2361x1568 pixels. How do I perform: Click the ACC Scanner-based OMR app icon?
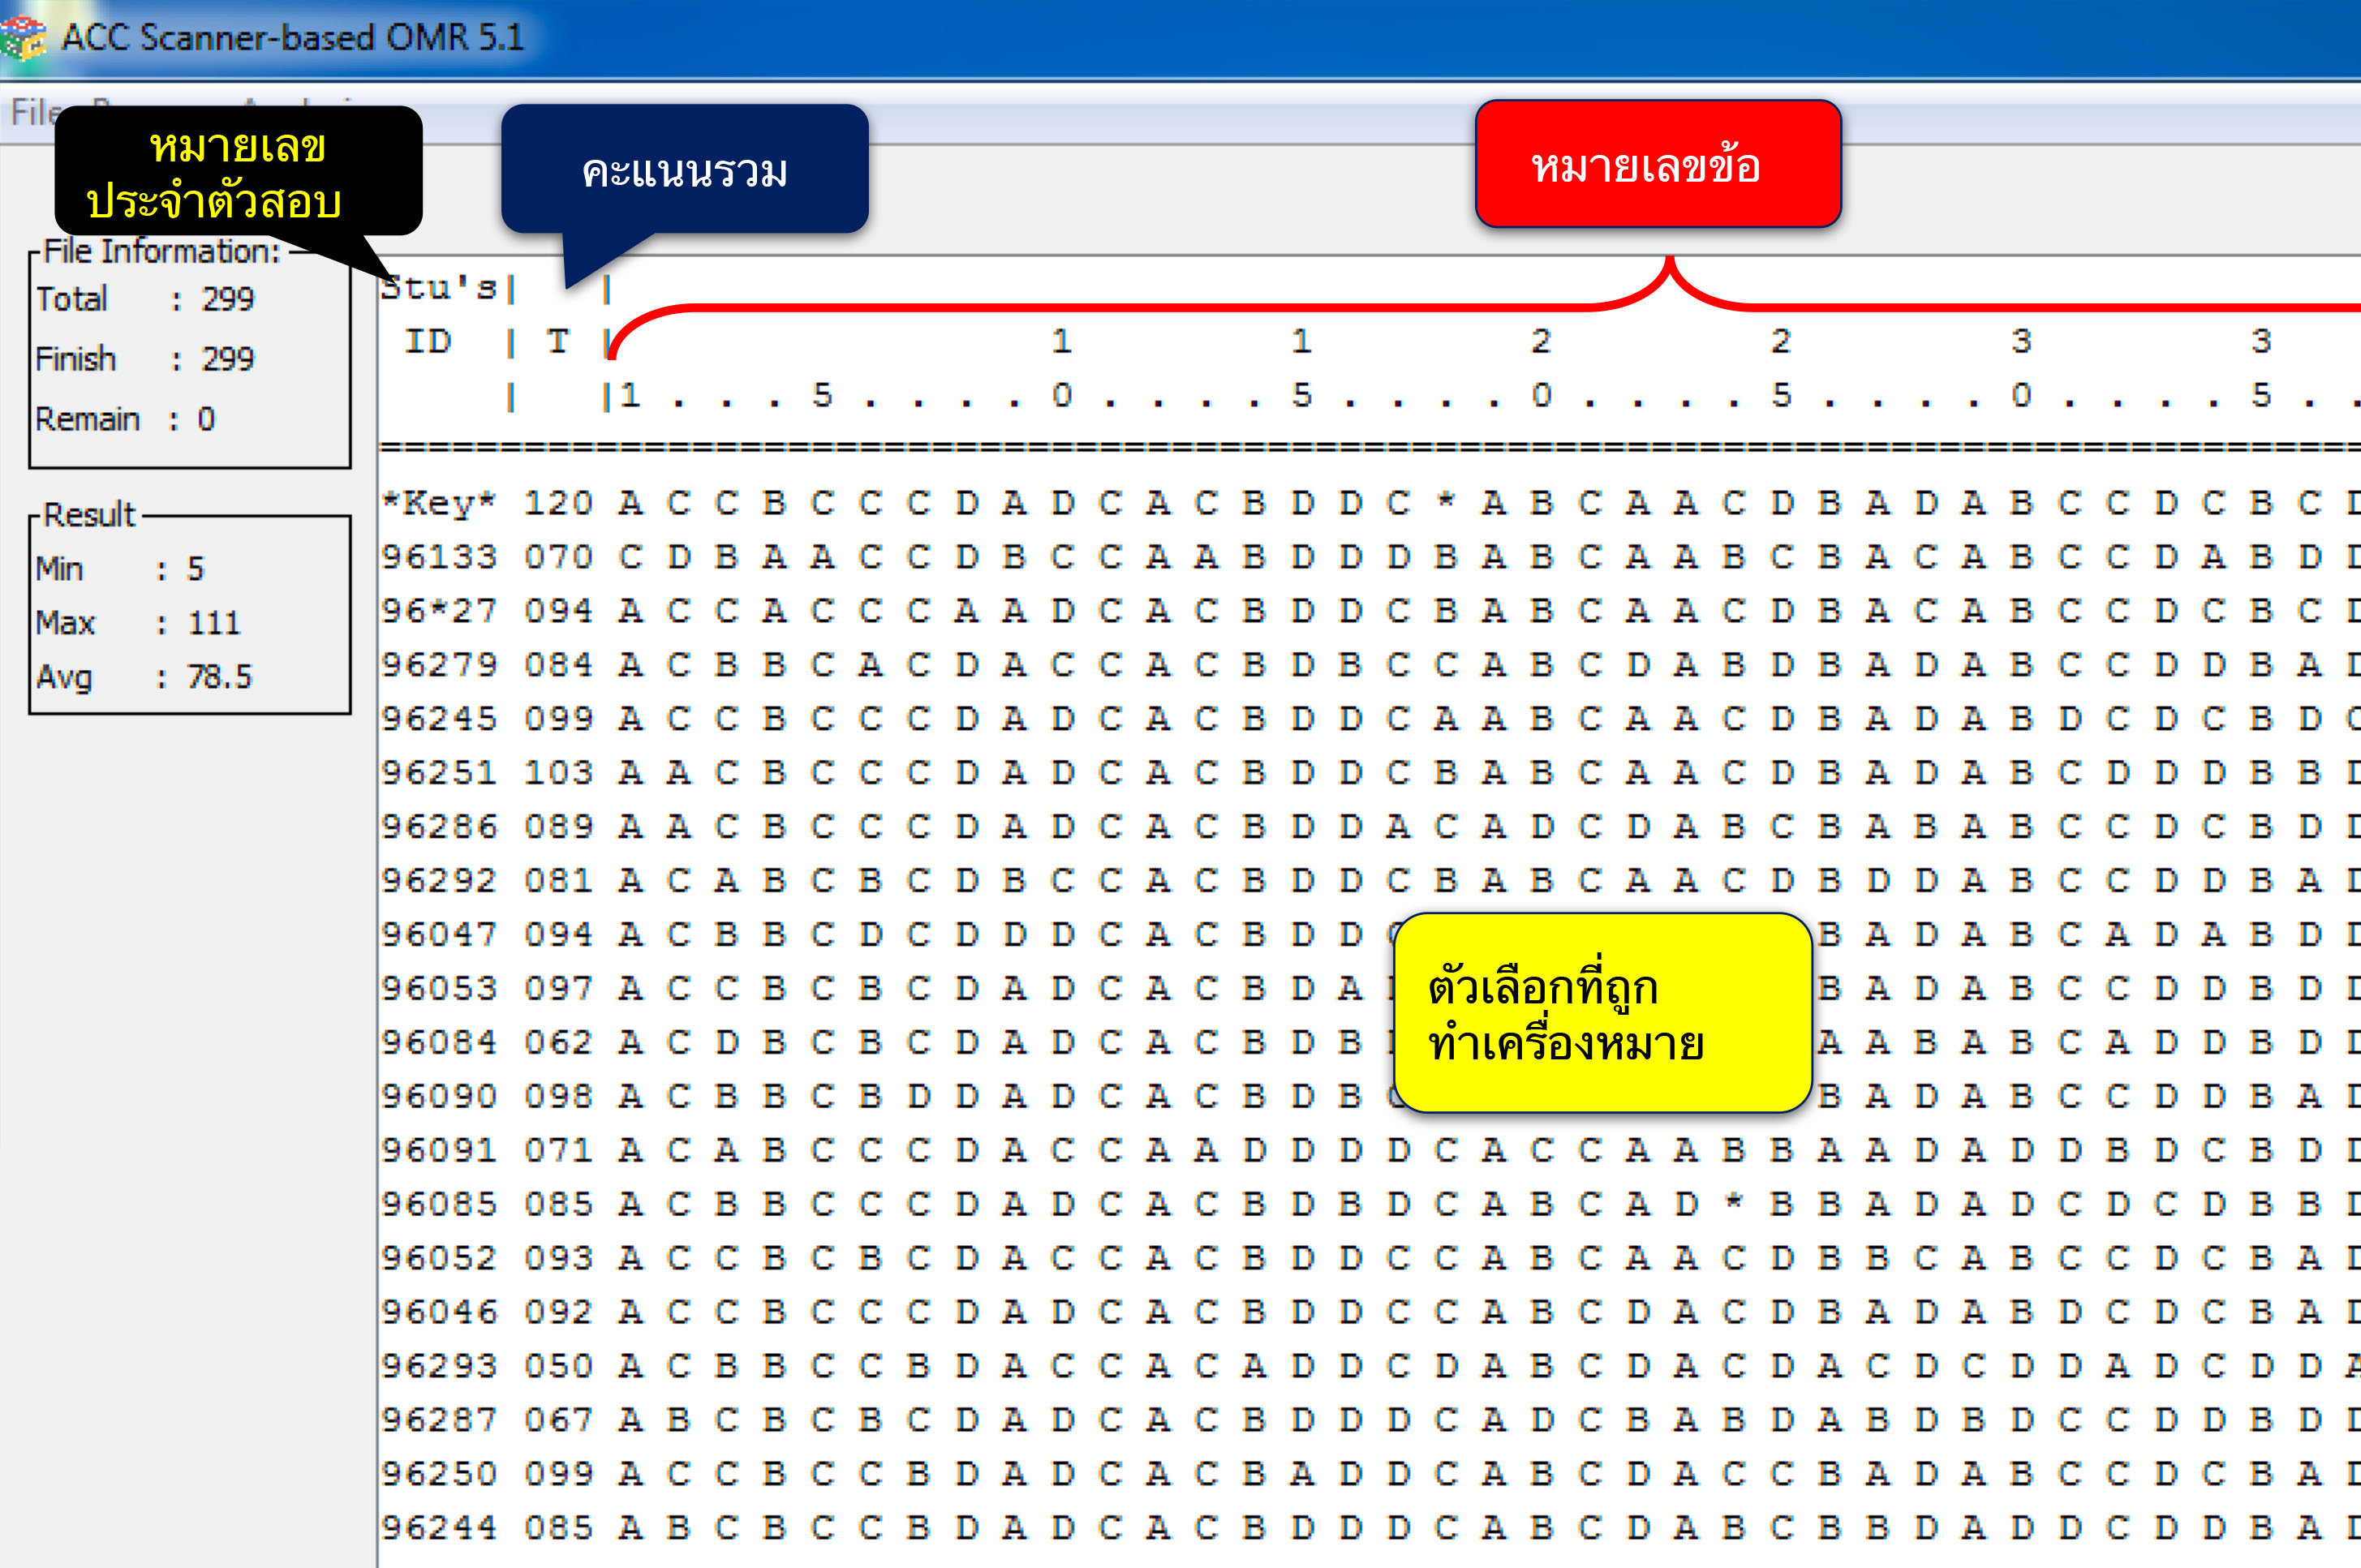click(x=22, y=38)
